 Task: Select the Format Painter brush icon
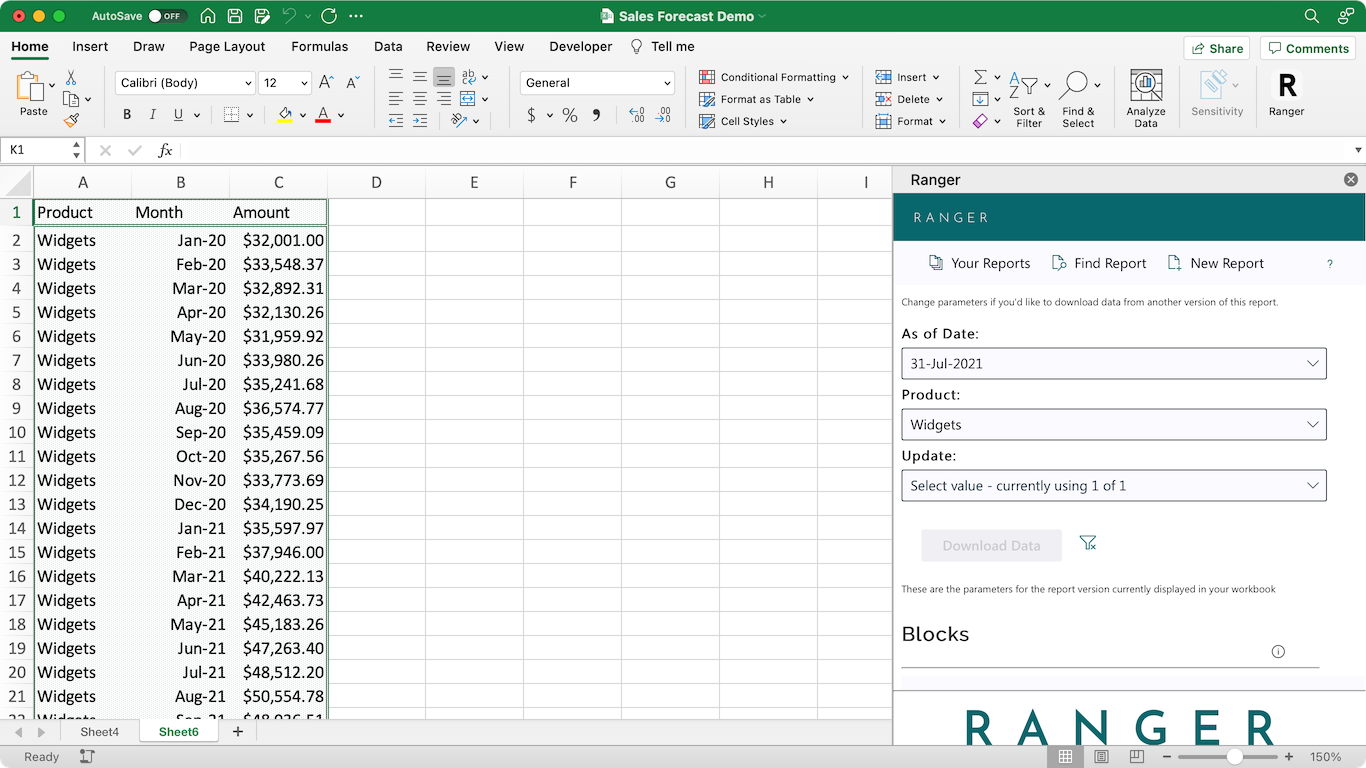pyautogui.click(x=71, y=120)
